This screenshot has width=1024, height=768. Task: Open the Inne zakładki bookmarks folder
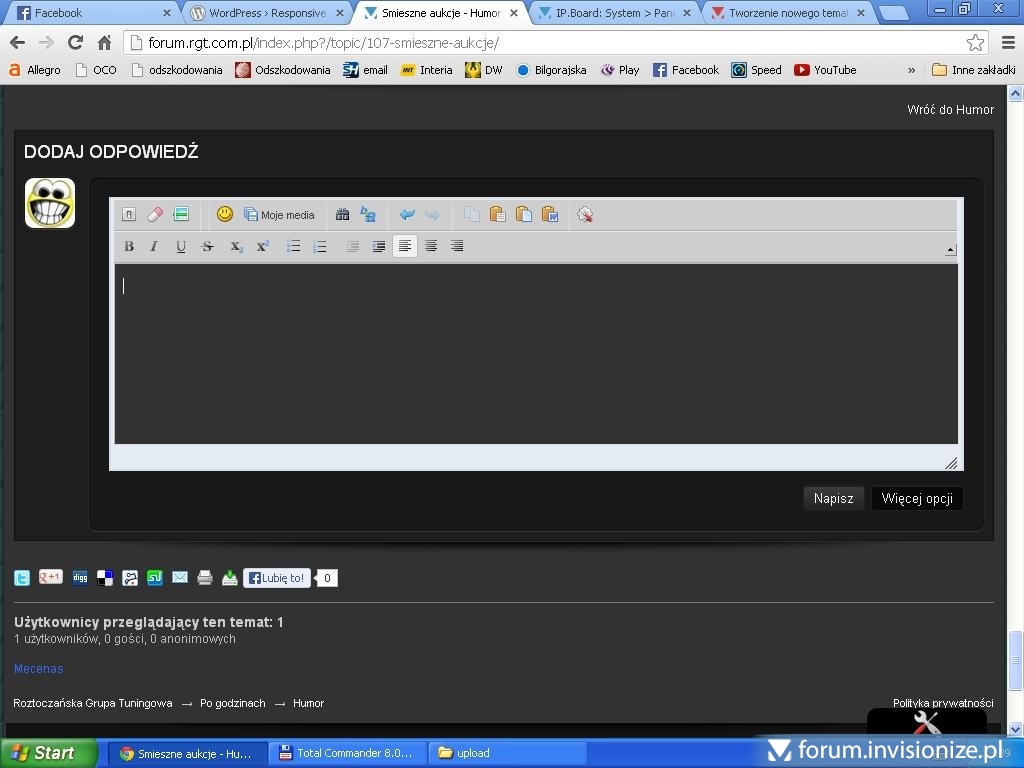[x=973, y=70]
